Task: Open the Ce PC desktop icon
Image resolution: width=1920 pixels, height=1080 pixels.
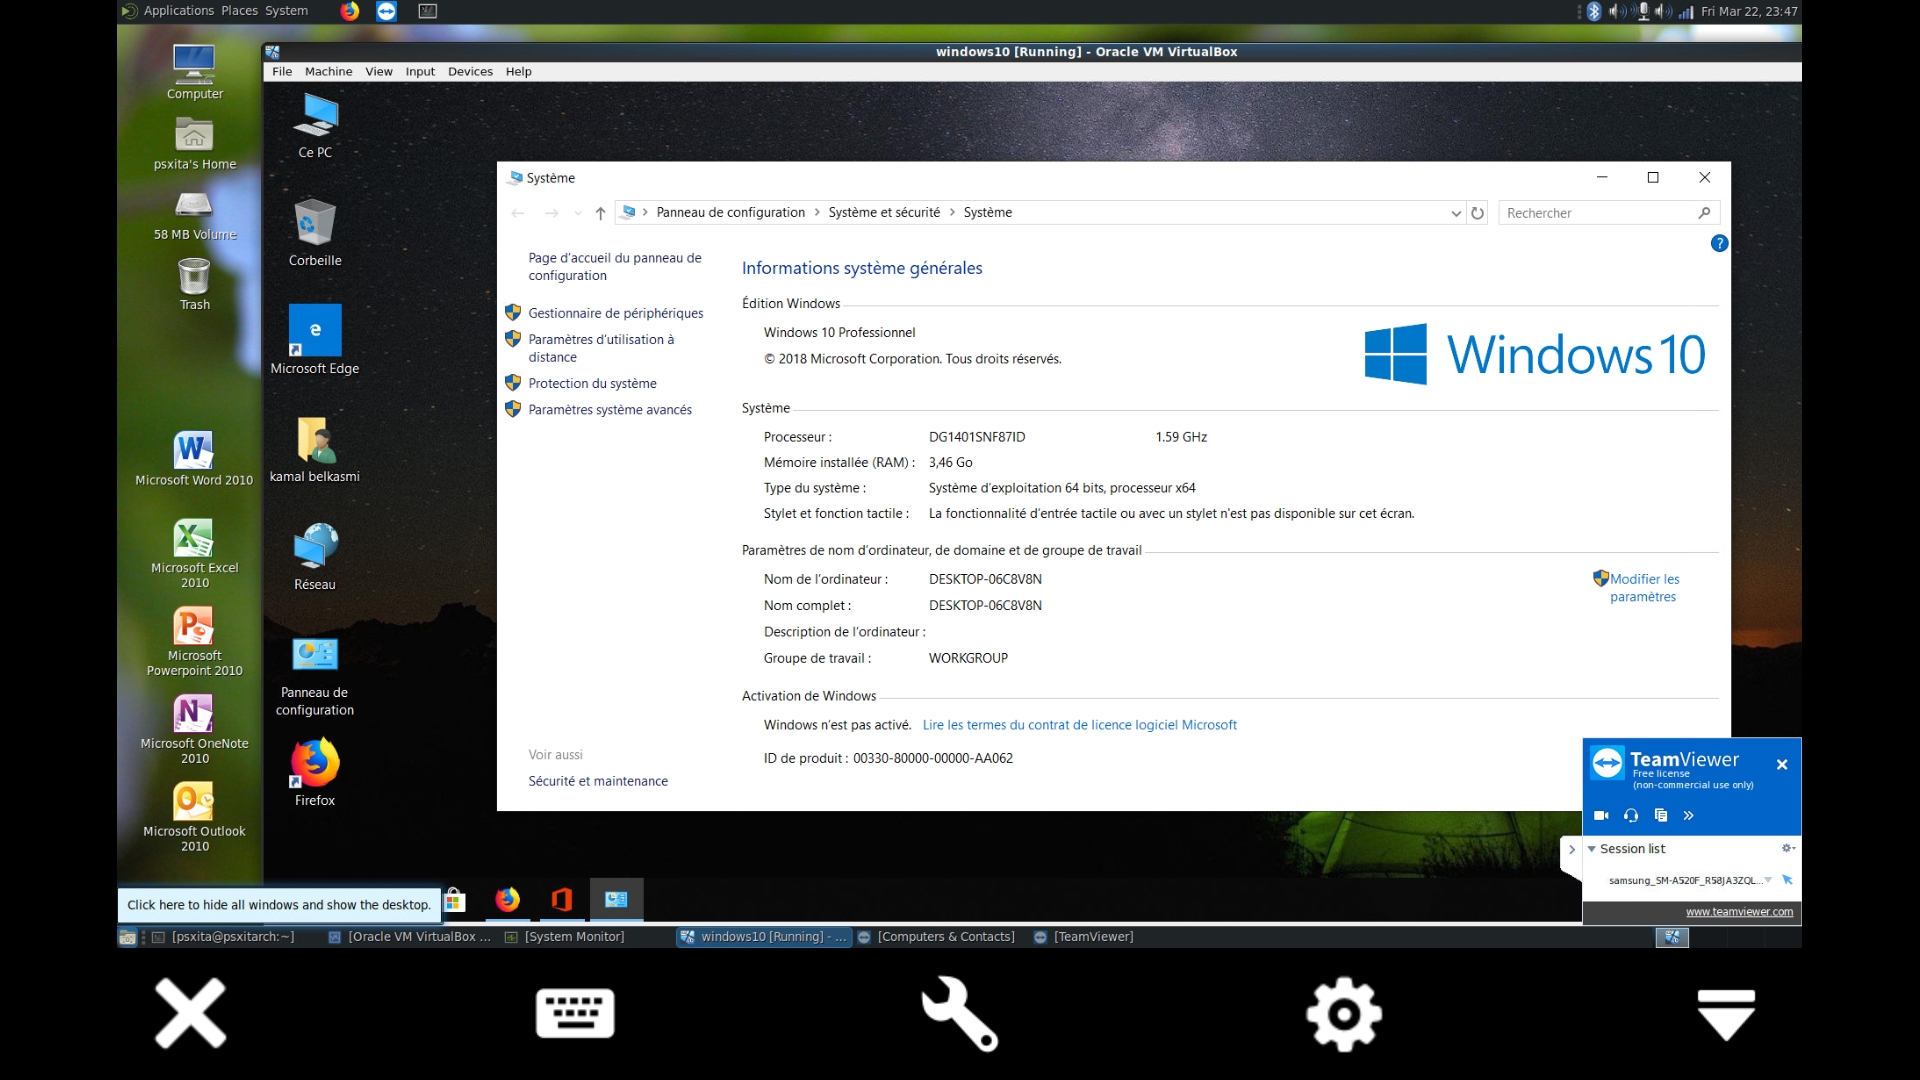Action: pos(315,125)
